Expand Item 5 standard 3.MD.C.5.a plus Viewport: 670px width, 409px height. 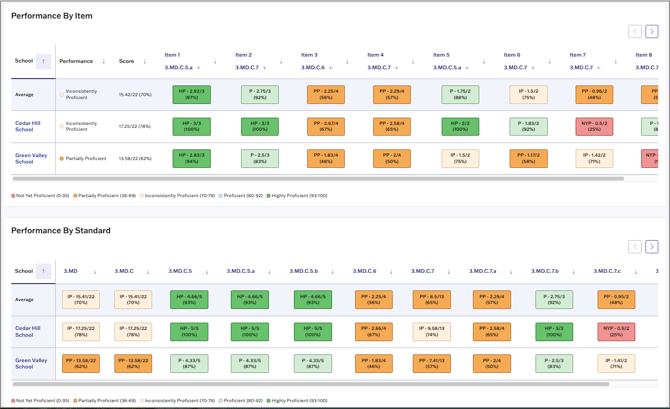[467, 68]
